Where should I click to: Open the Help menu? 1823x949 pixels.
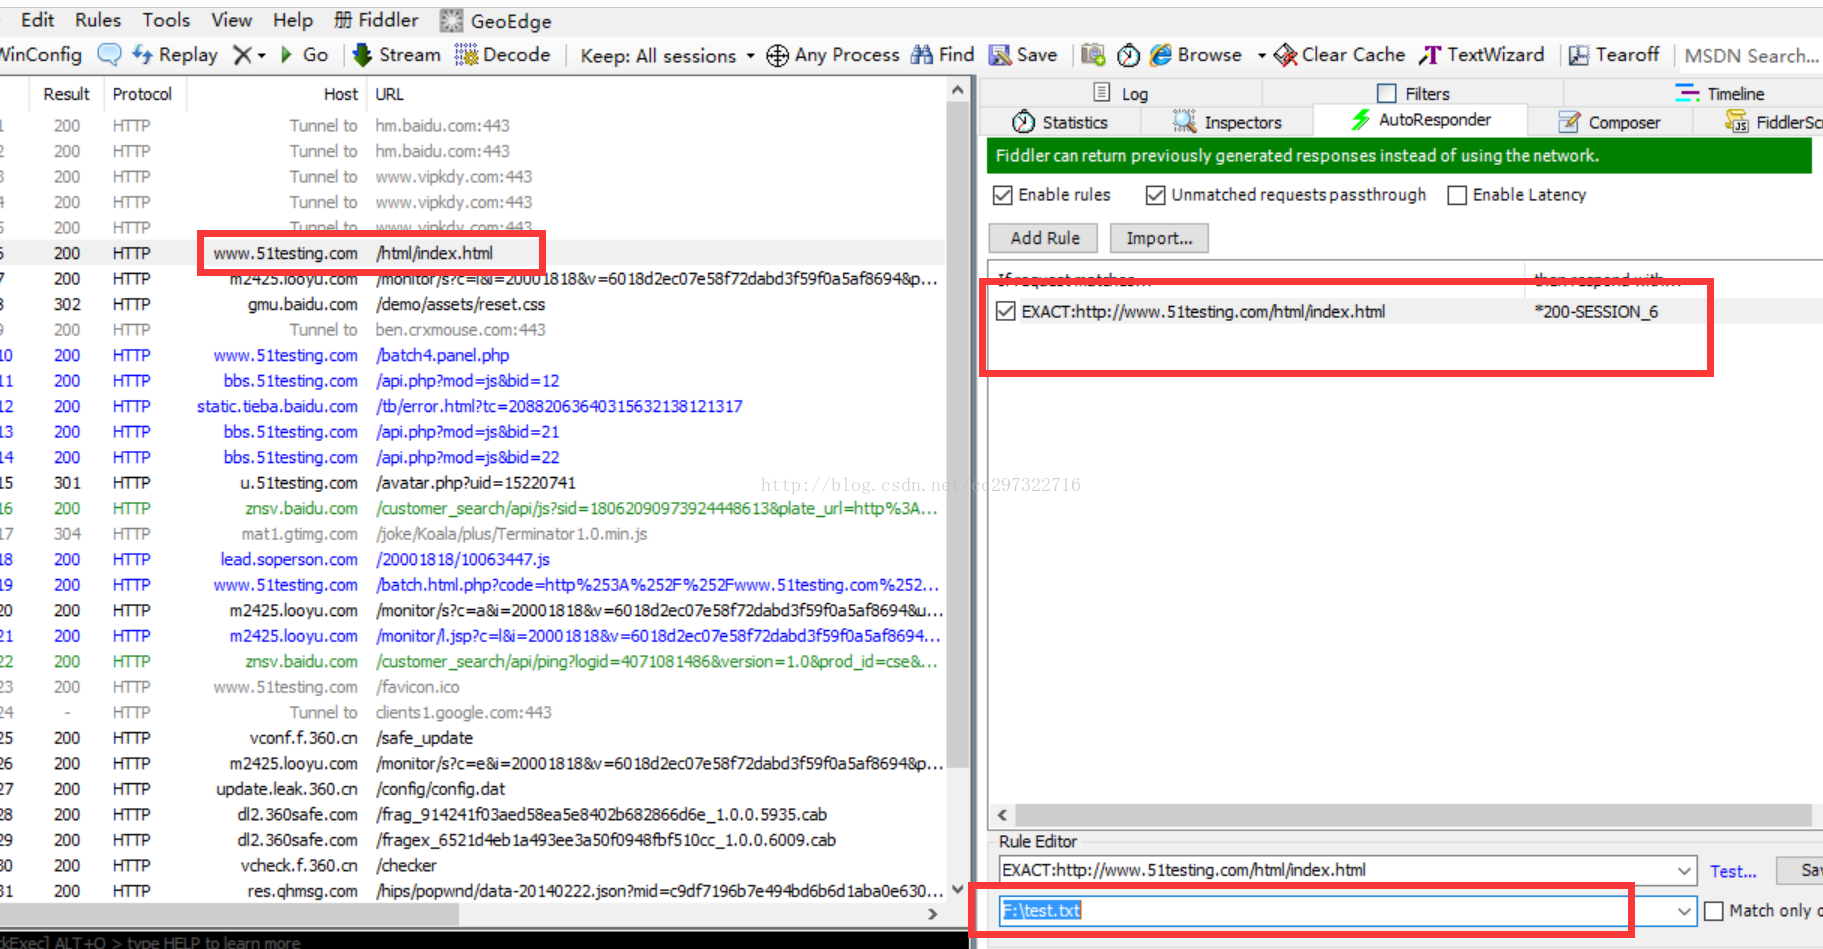293,20
